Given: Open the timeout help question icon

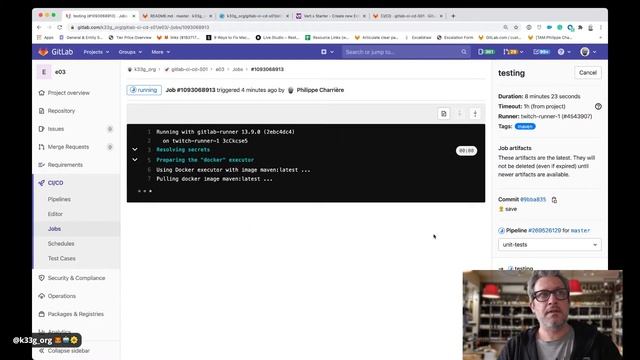Looking at the screenshot, I should (598, 107).
